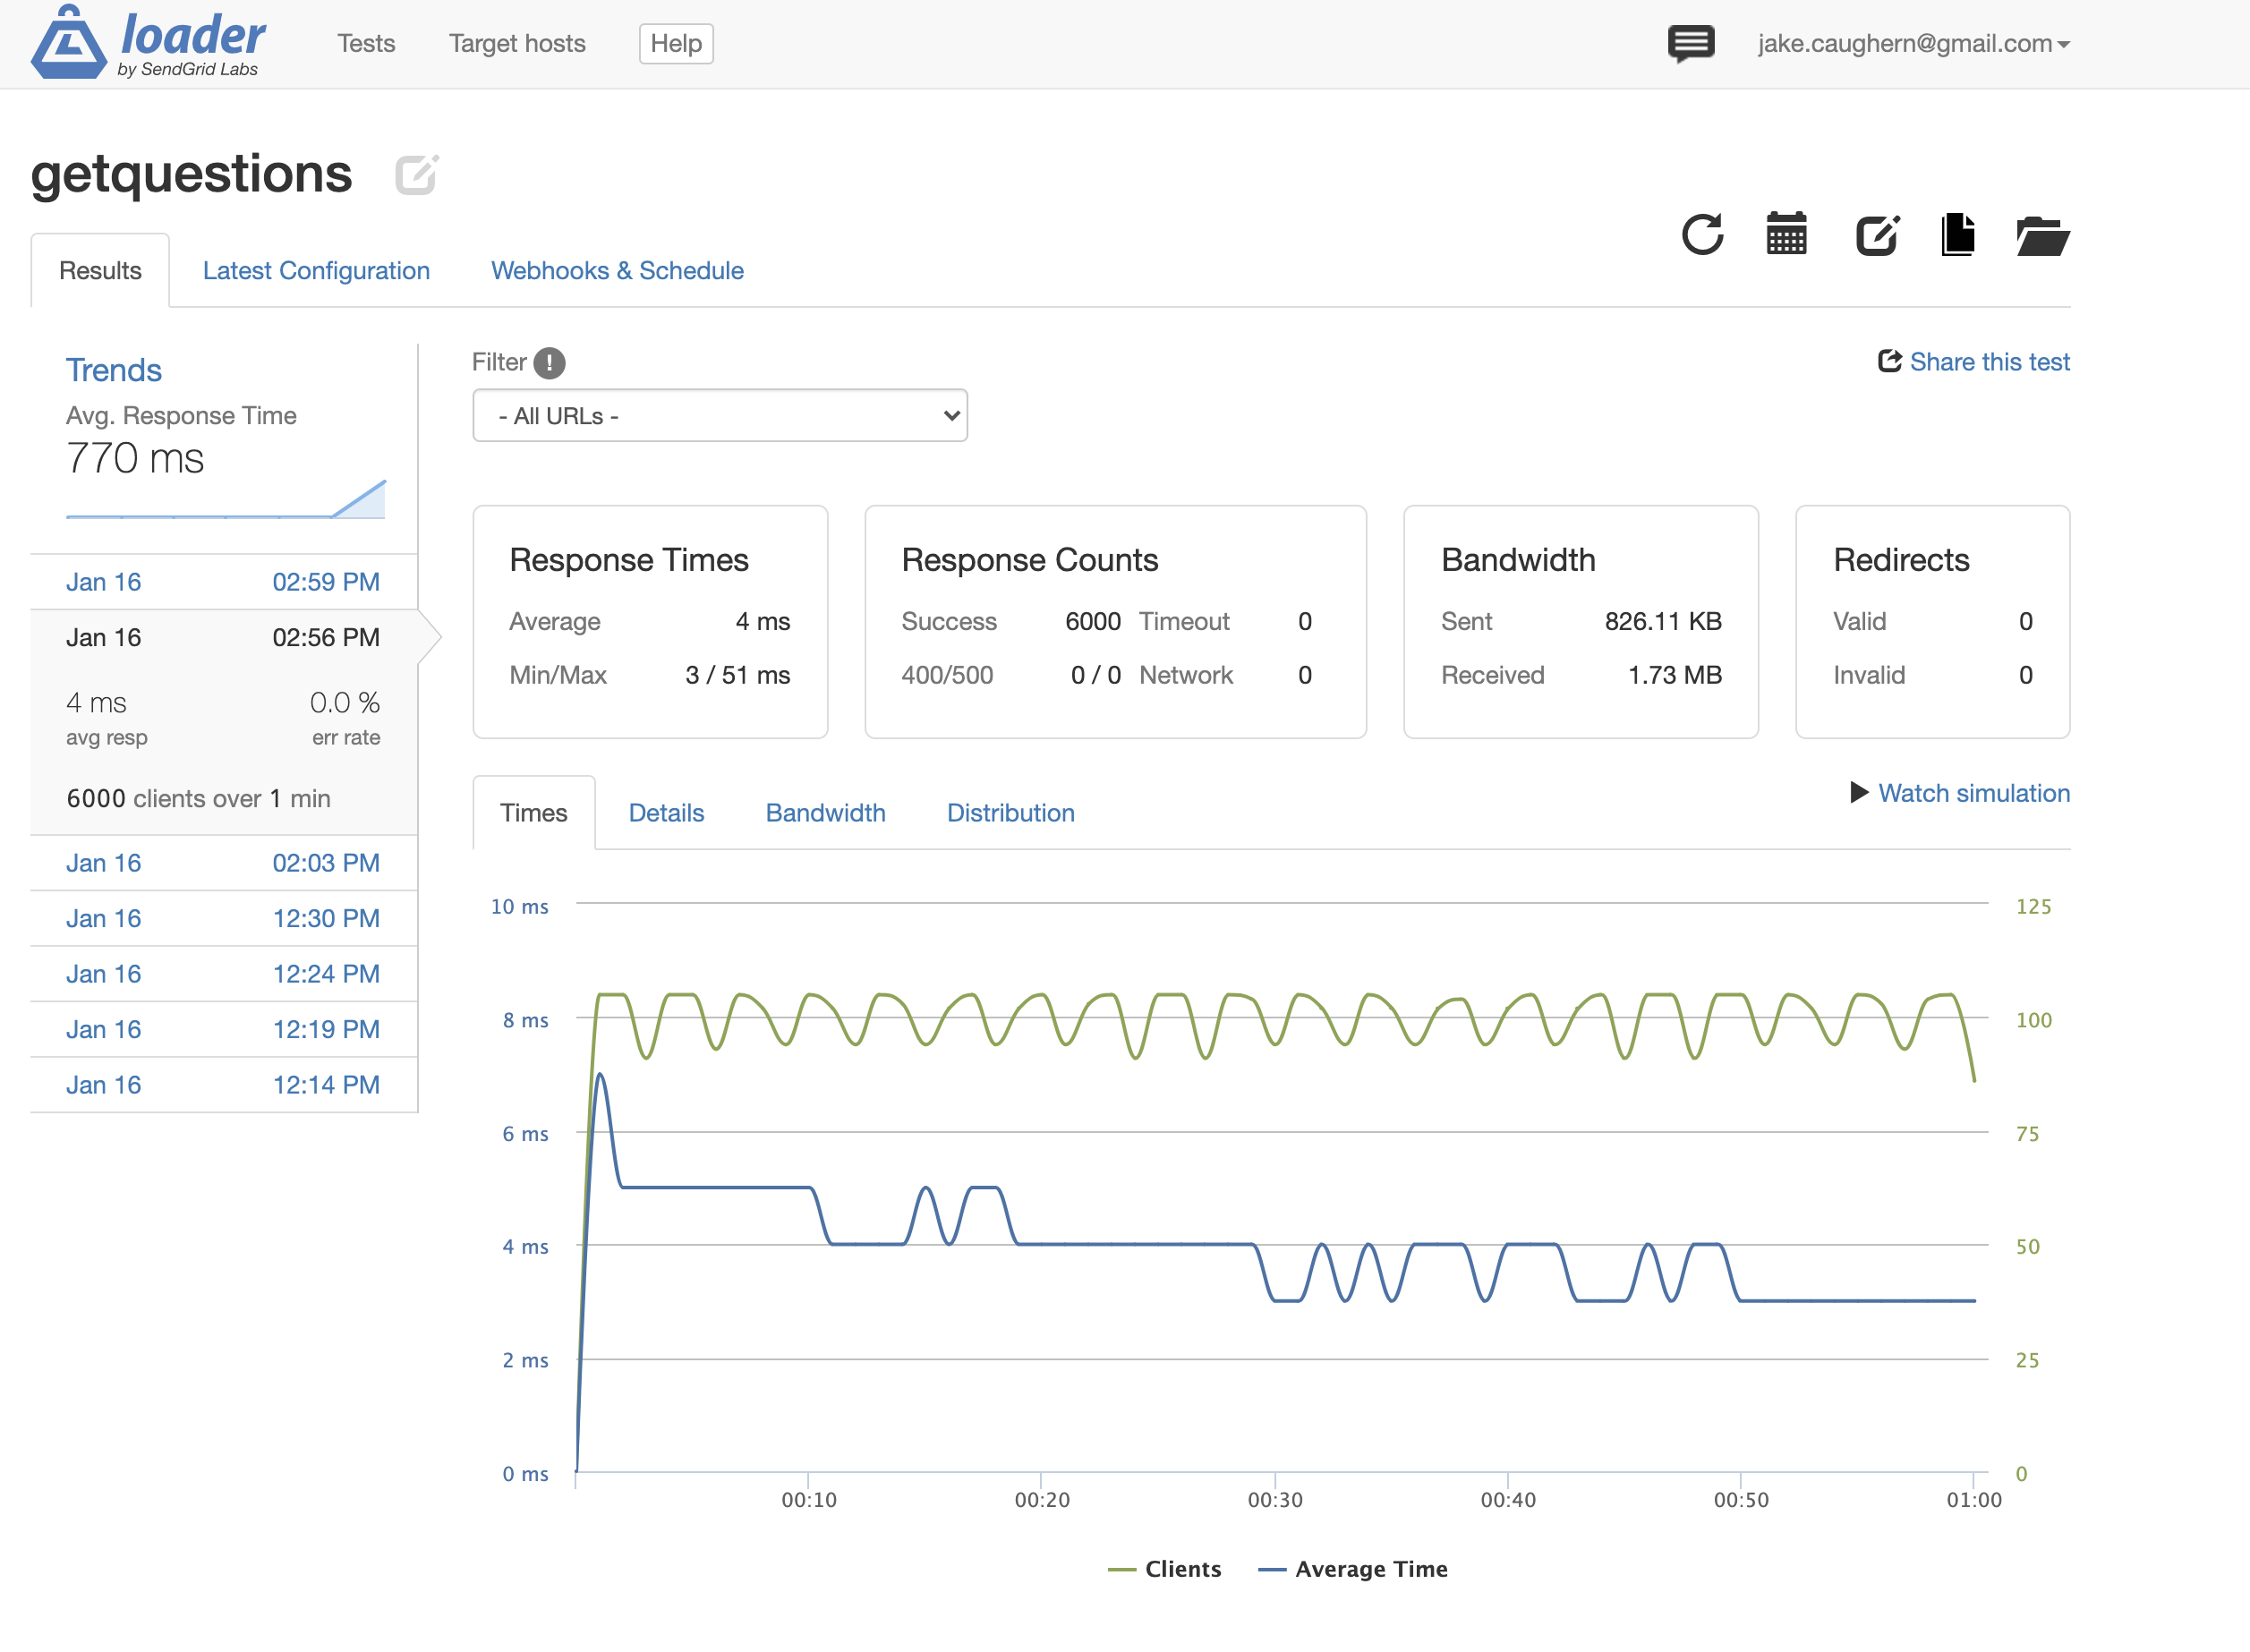Open the chat message bubble icon
This screenshot has height=1652, width=2250.
point(1691,43)
